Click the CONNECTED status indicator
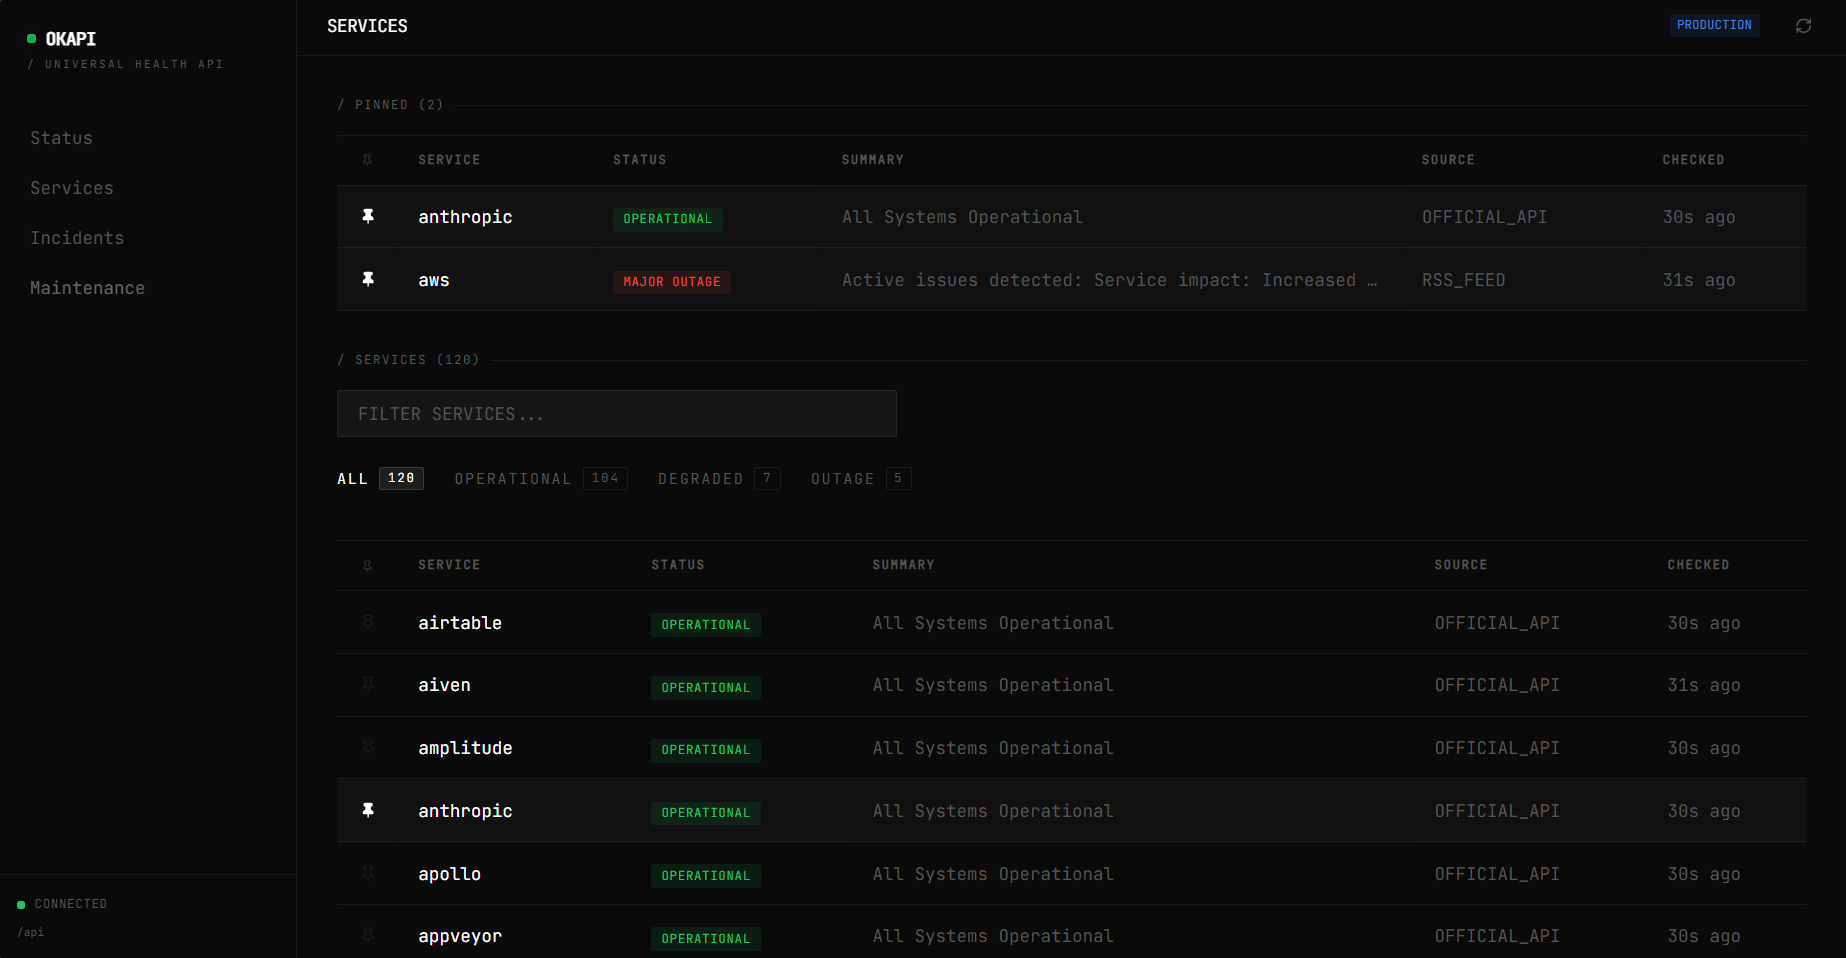Image resolution: width=1846 pixels, height=958 pixels. click(x=62, y=904)
